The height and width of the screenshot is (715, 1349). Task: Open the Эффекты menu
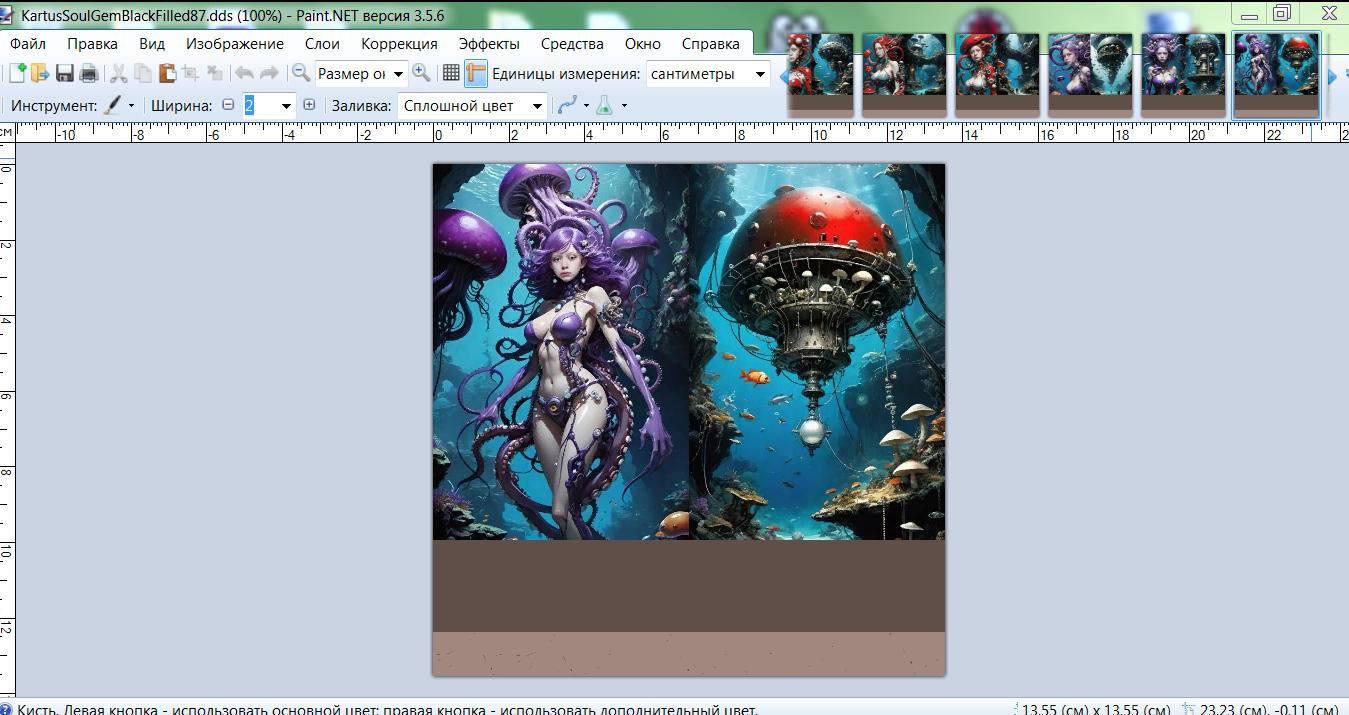pyautogui.click(x=489, y=43)
